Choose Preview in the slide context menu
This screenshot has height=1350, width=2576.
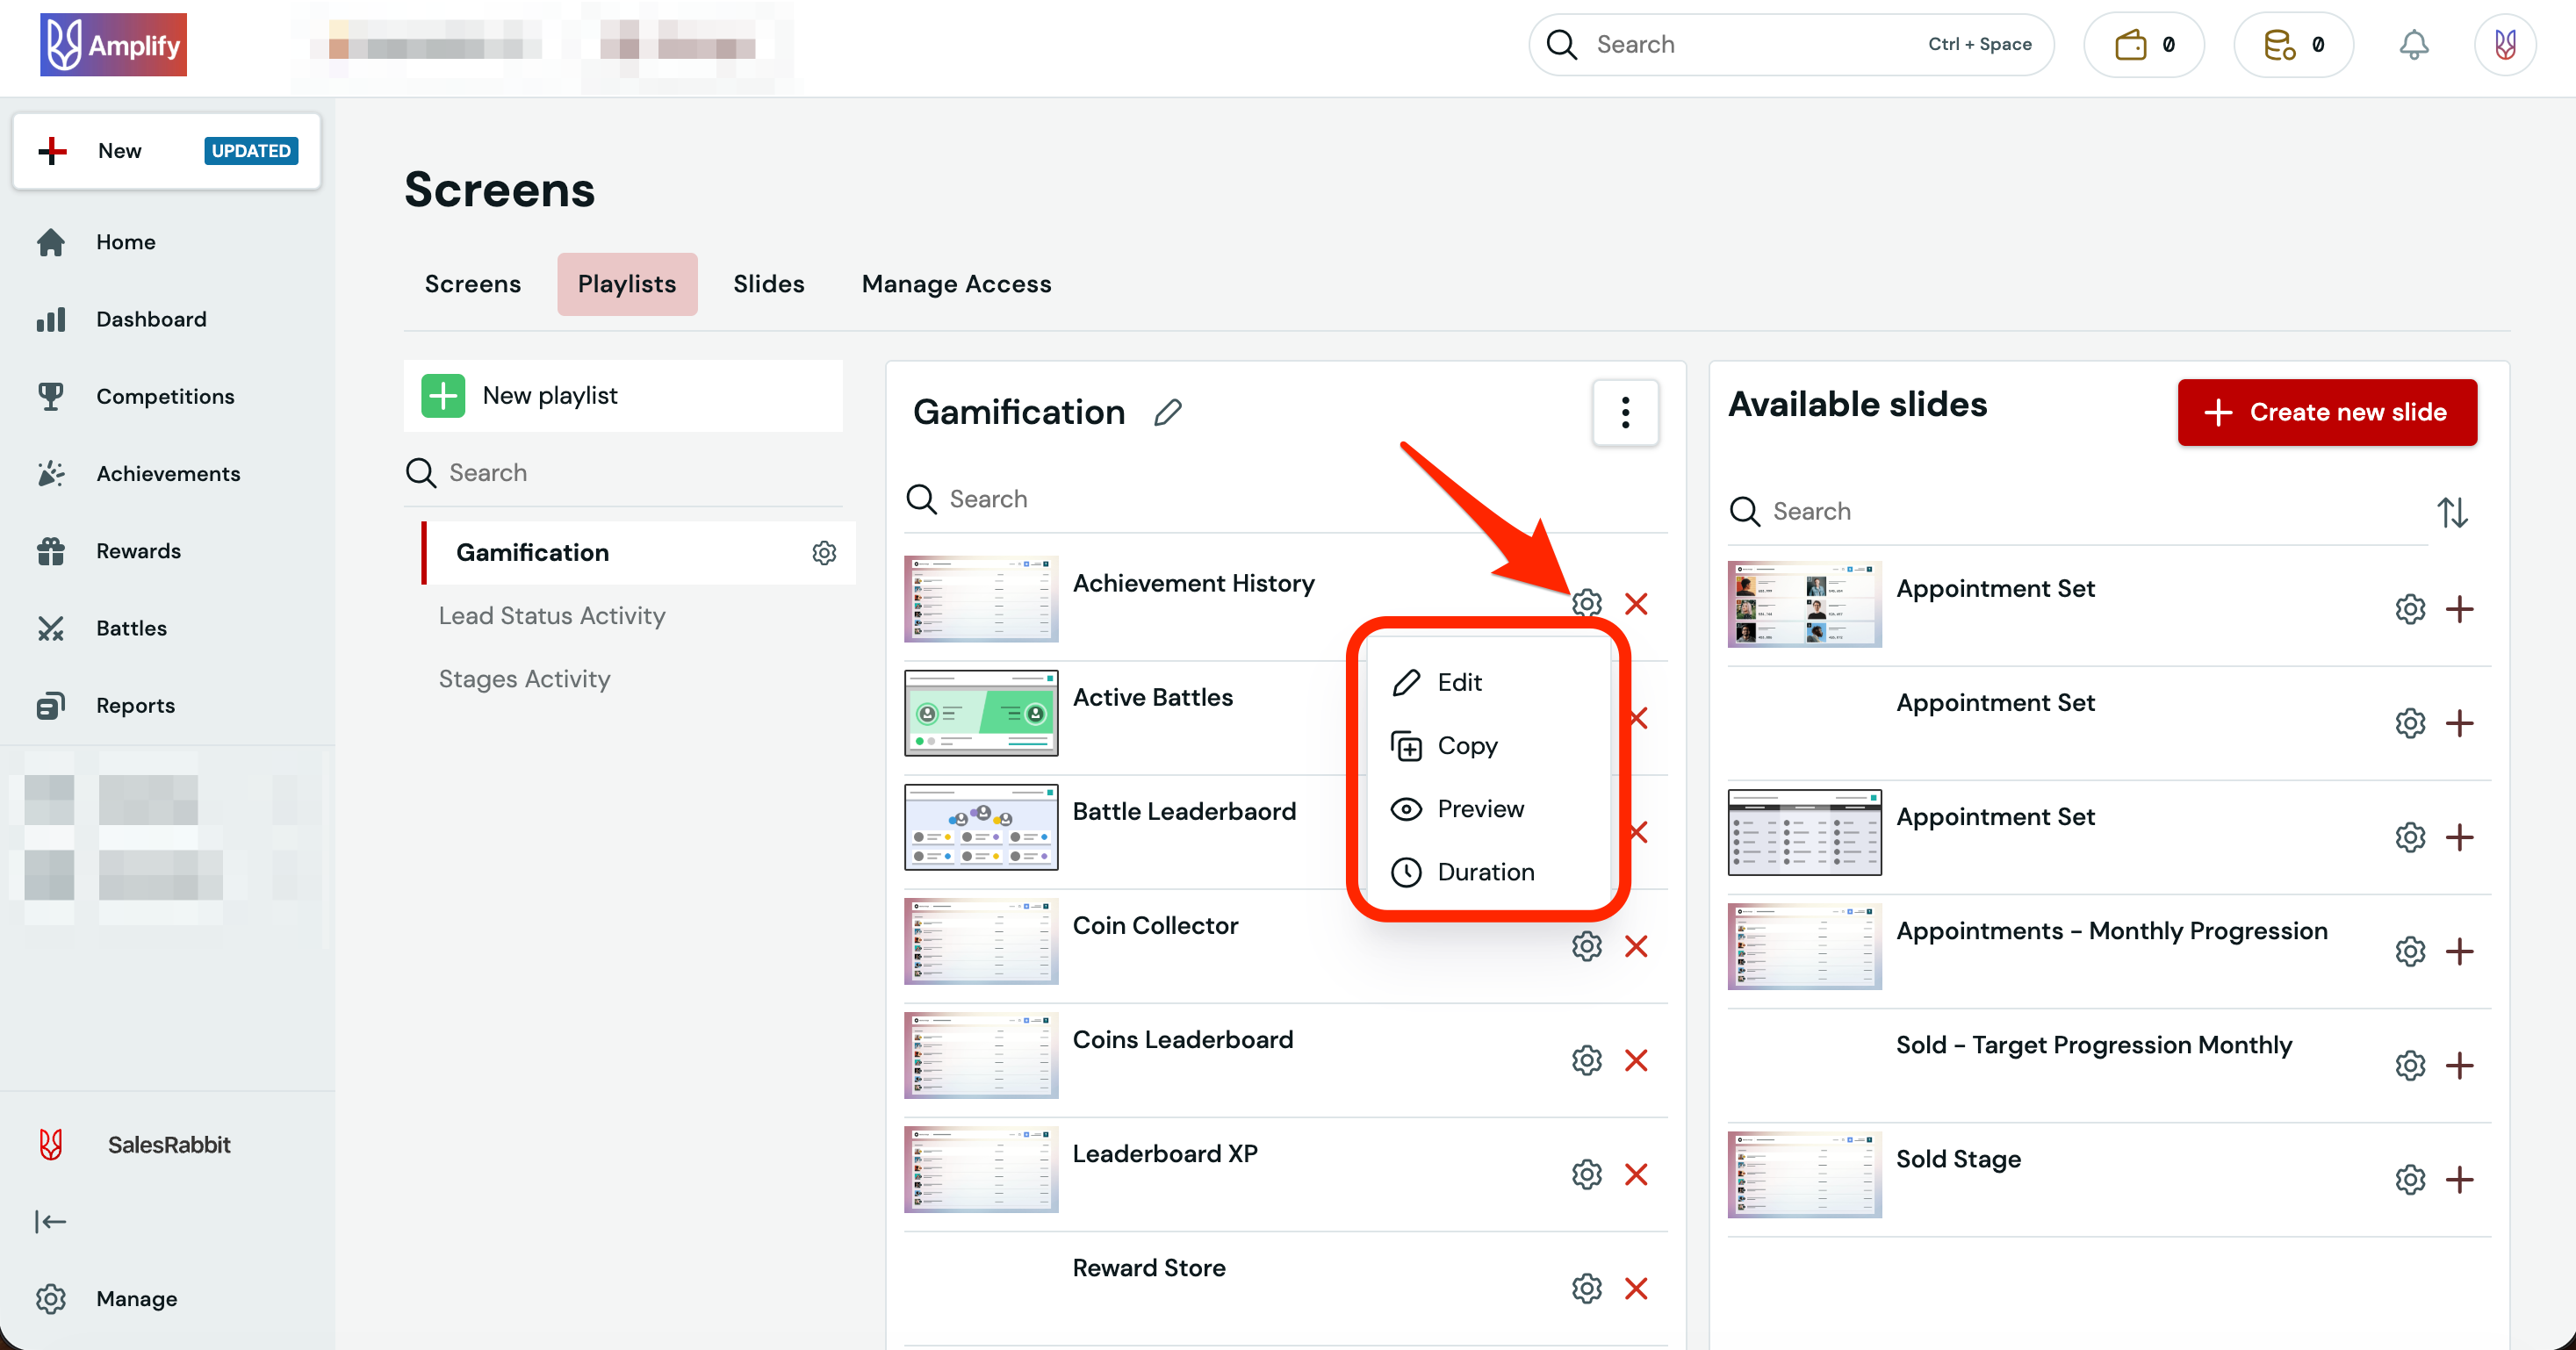pos(1480,809)
